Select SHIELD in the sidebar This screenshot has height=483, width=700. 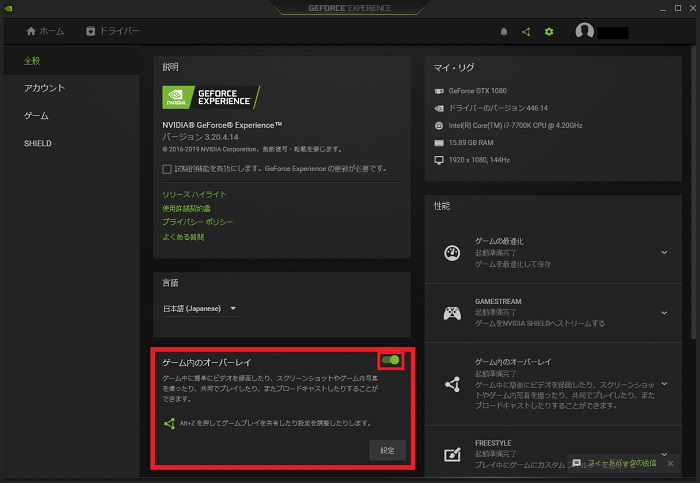pos(38,143)
